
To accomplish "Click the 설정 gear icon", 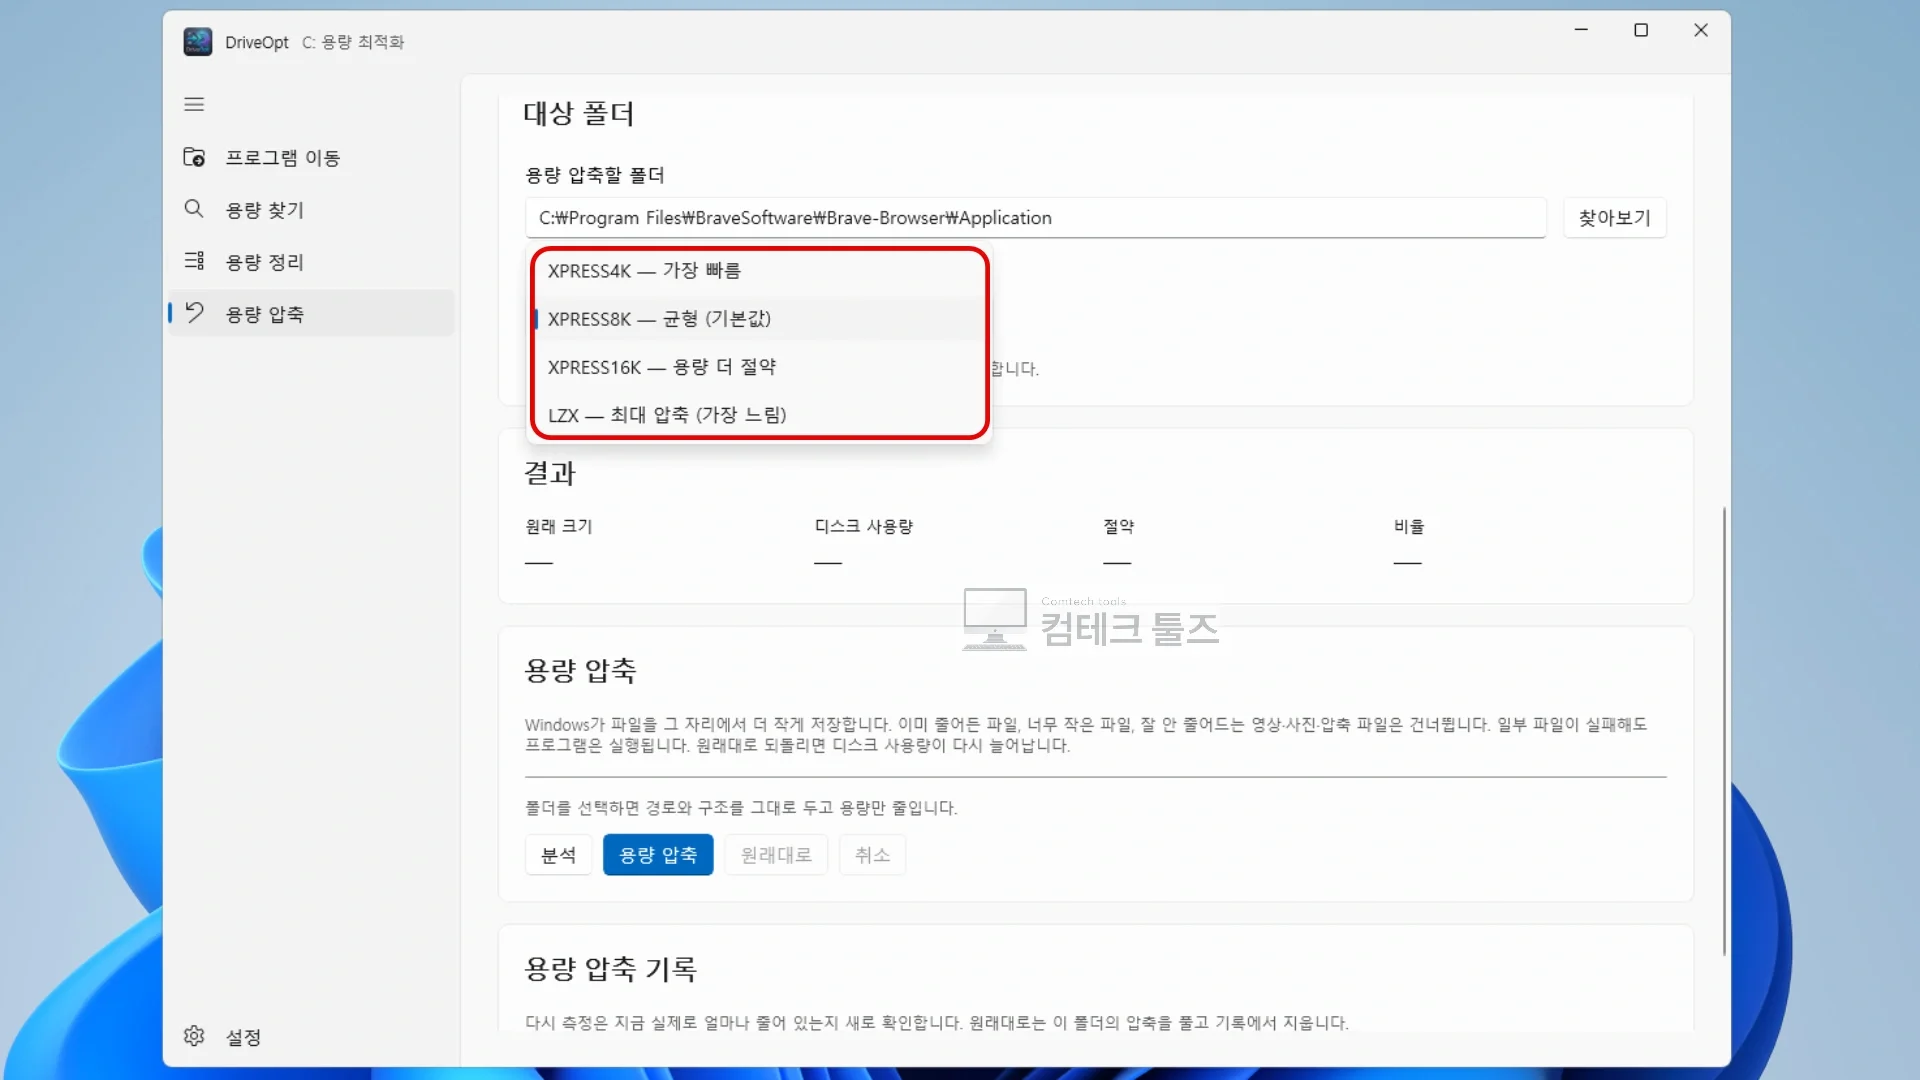I will click(x=194, y=1036).
